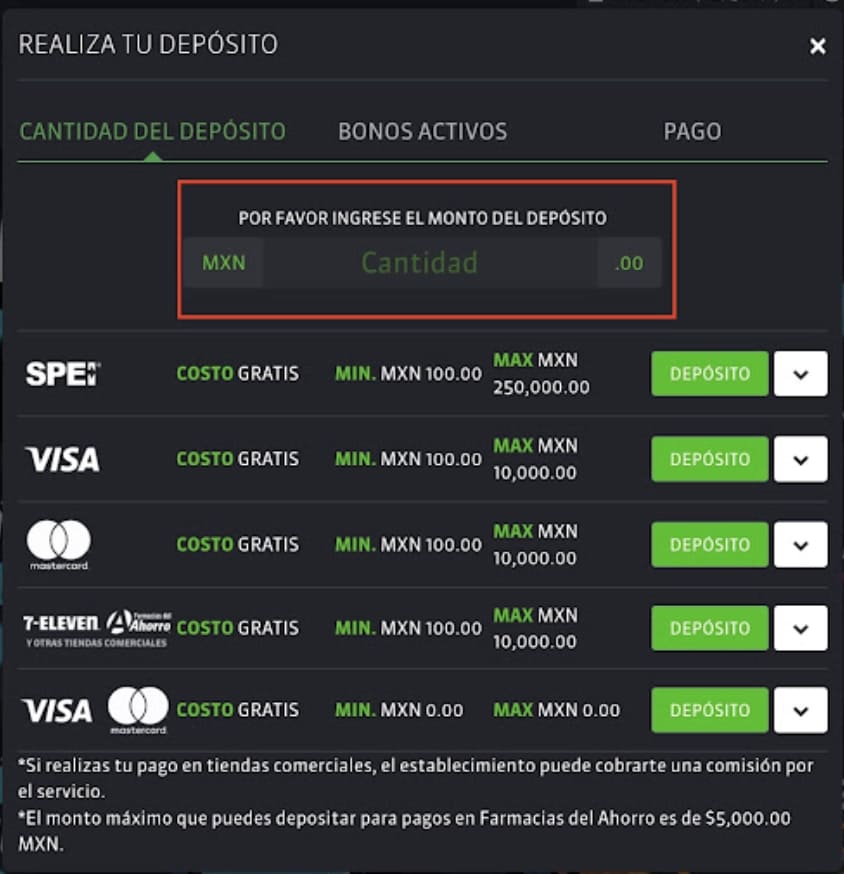844x874 pixels.
Task: Expand the Mastercard deposit details
Action: pyautogui.click(x=800, y=545)
